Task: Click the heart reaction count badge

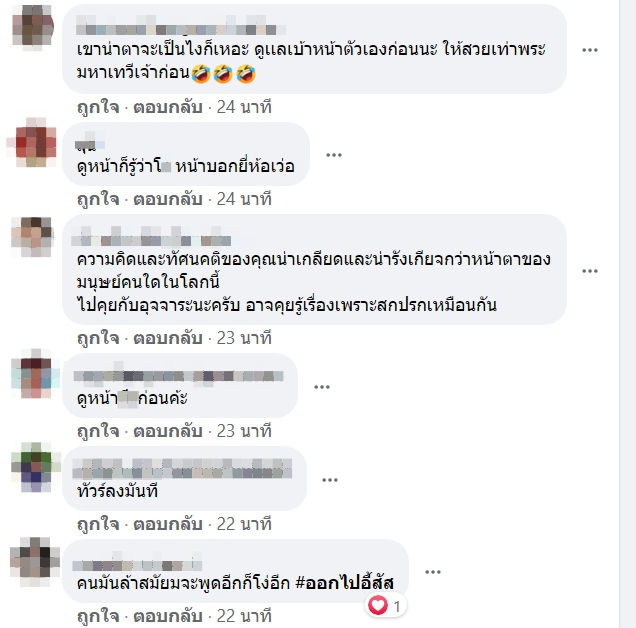Action: pyautogui.click(x=385, y=606)
